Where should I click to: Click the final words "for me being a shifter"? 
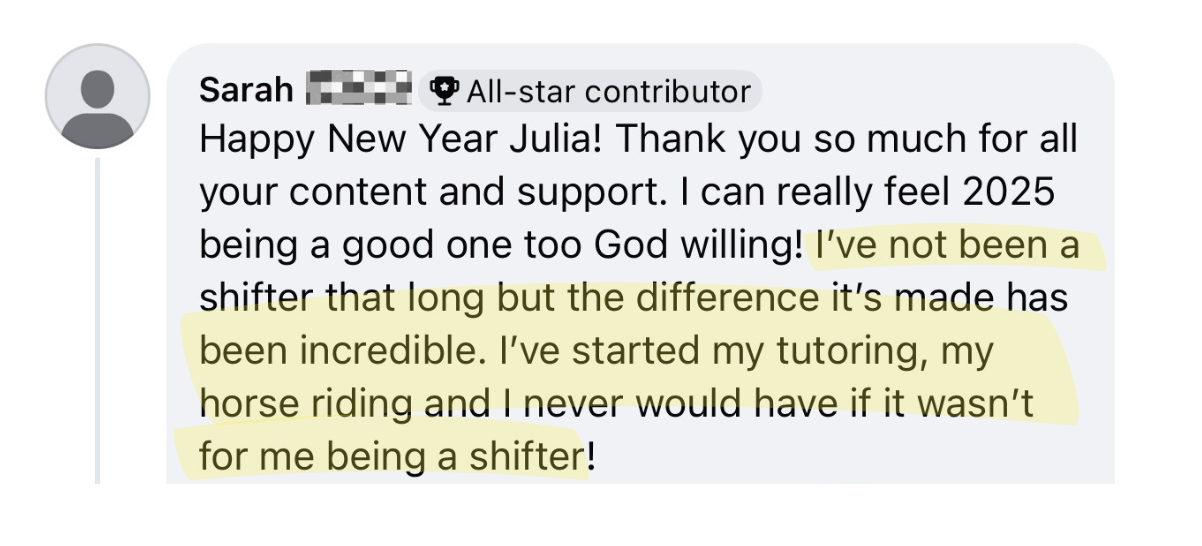coord(391,457)
